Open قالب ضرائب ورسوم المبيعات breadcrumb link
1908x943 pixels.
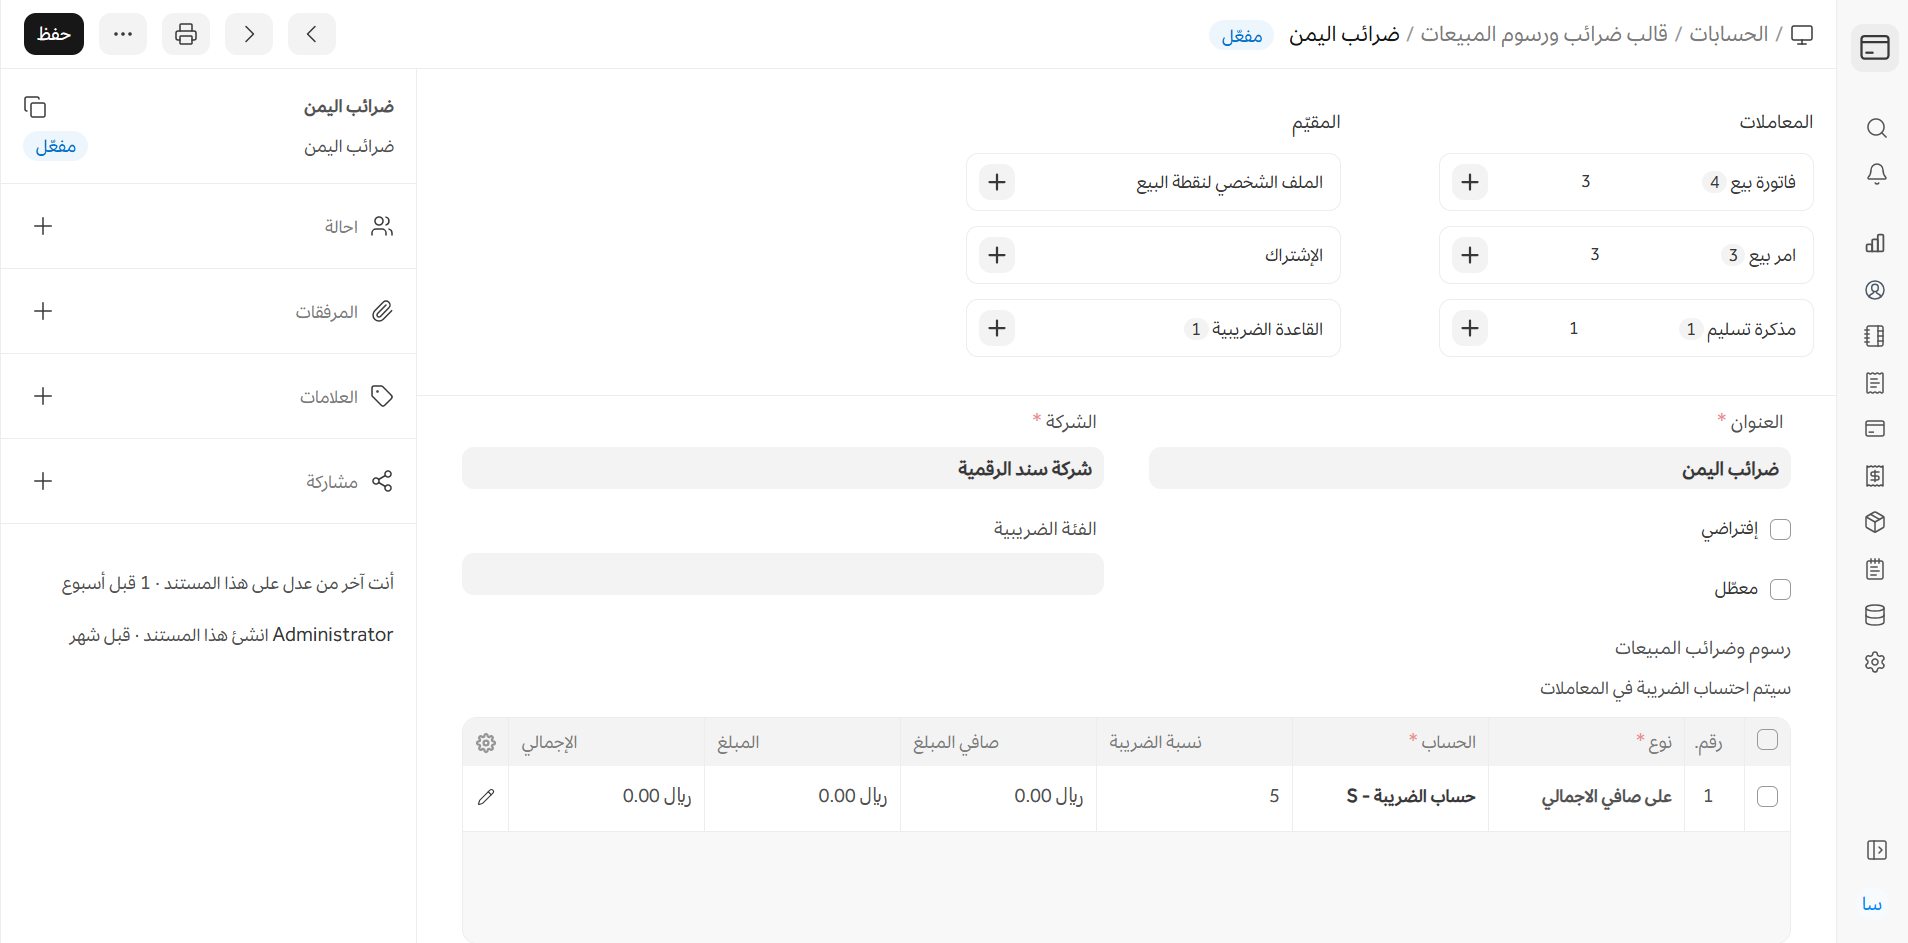tap(1544, 34)
